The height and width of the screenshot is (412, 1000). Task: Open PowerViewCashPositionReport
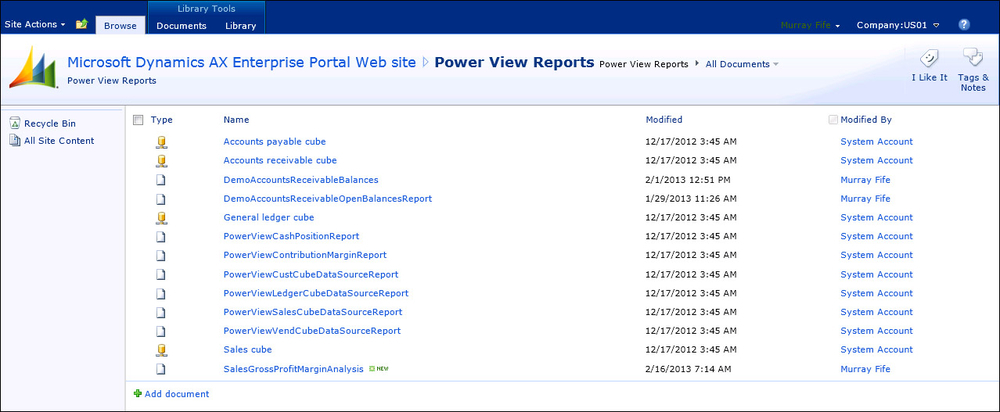pyautogui.click(x=291, y=237)
